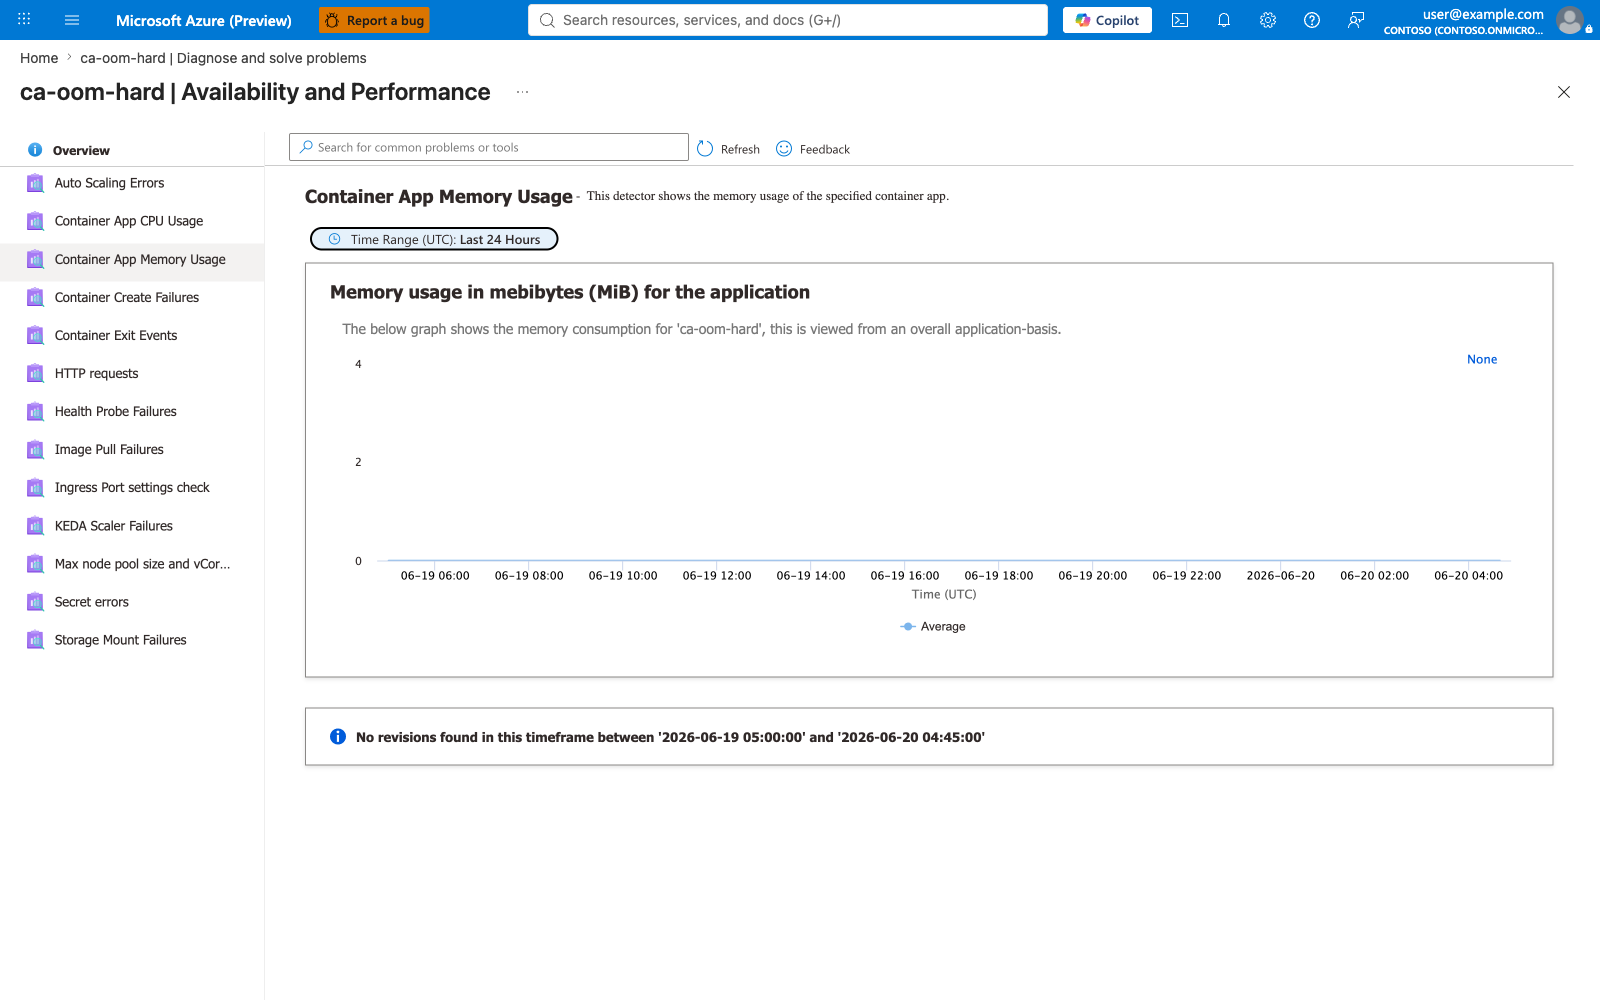The width and height of the screenshot is (1600, 1000).
Task: Open Max node pool size and vCor... detector
Action: coord(132,563)
